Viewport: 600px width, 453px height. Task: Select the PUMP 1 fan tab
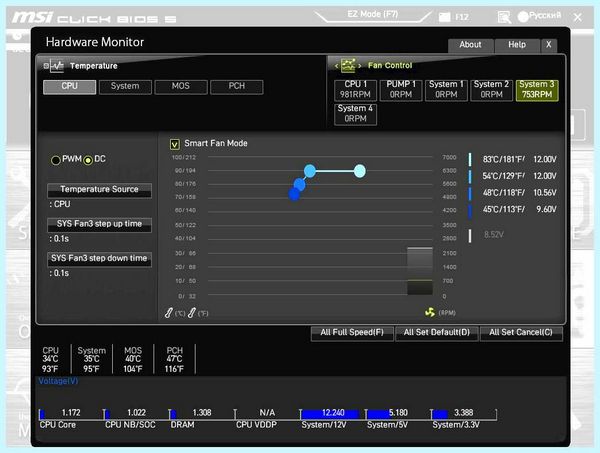(x=401, y=90)
